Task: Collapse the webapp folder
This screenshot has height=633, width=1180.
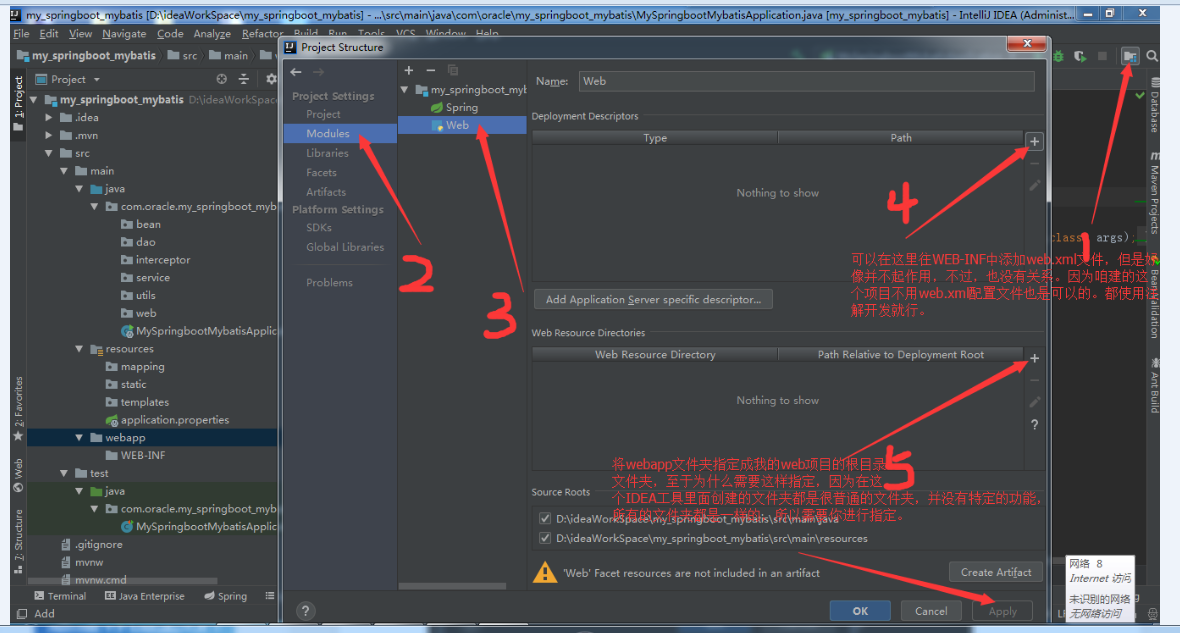Action: [x=78, y=437]
